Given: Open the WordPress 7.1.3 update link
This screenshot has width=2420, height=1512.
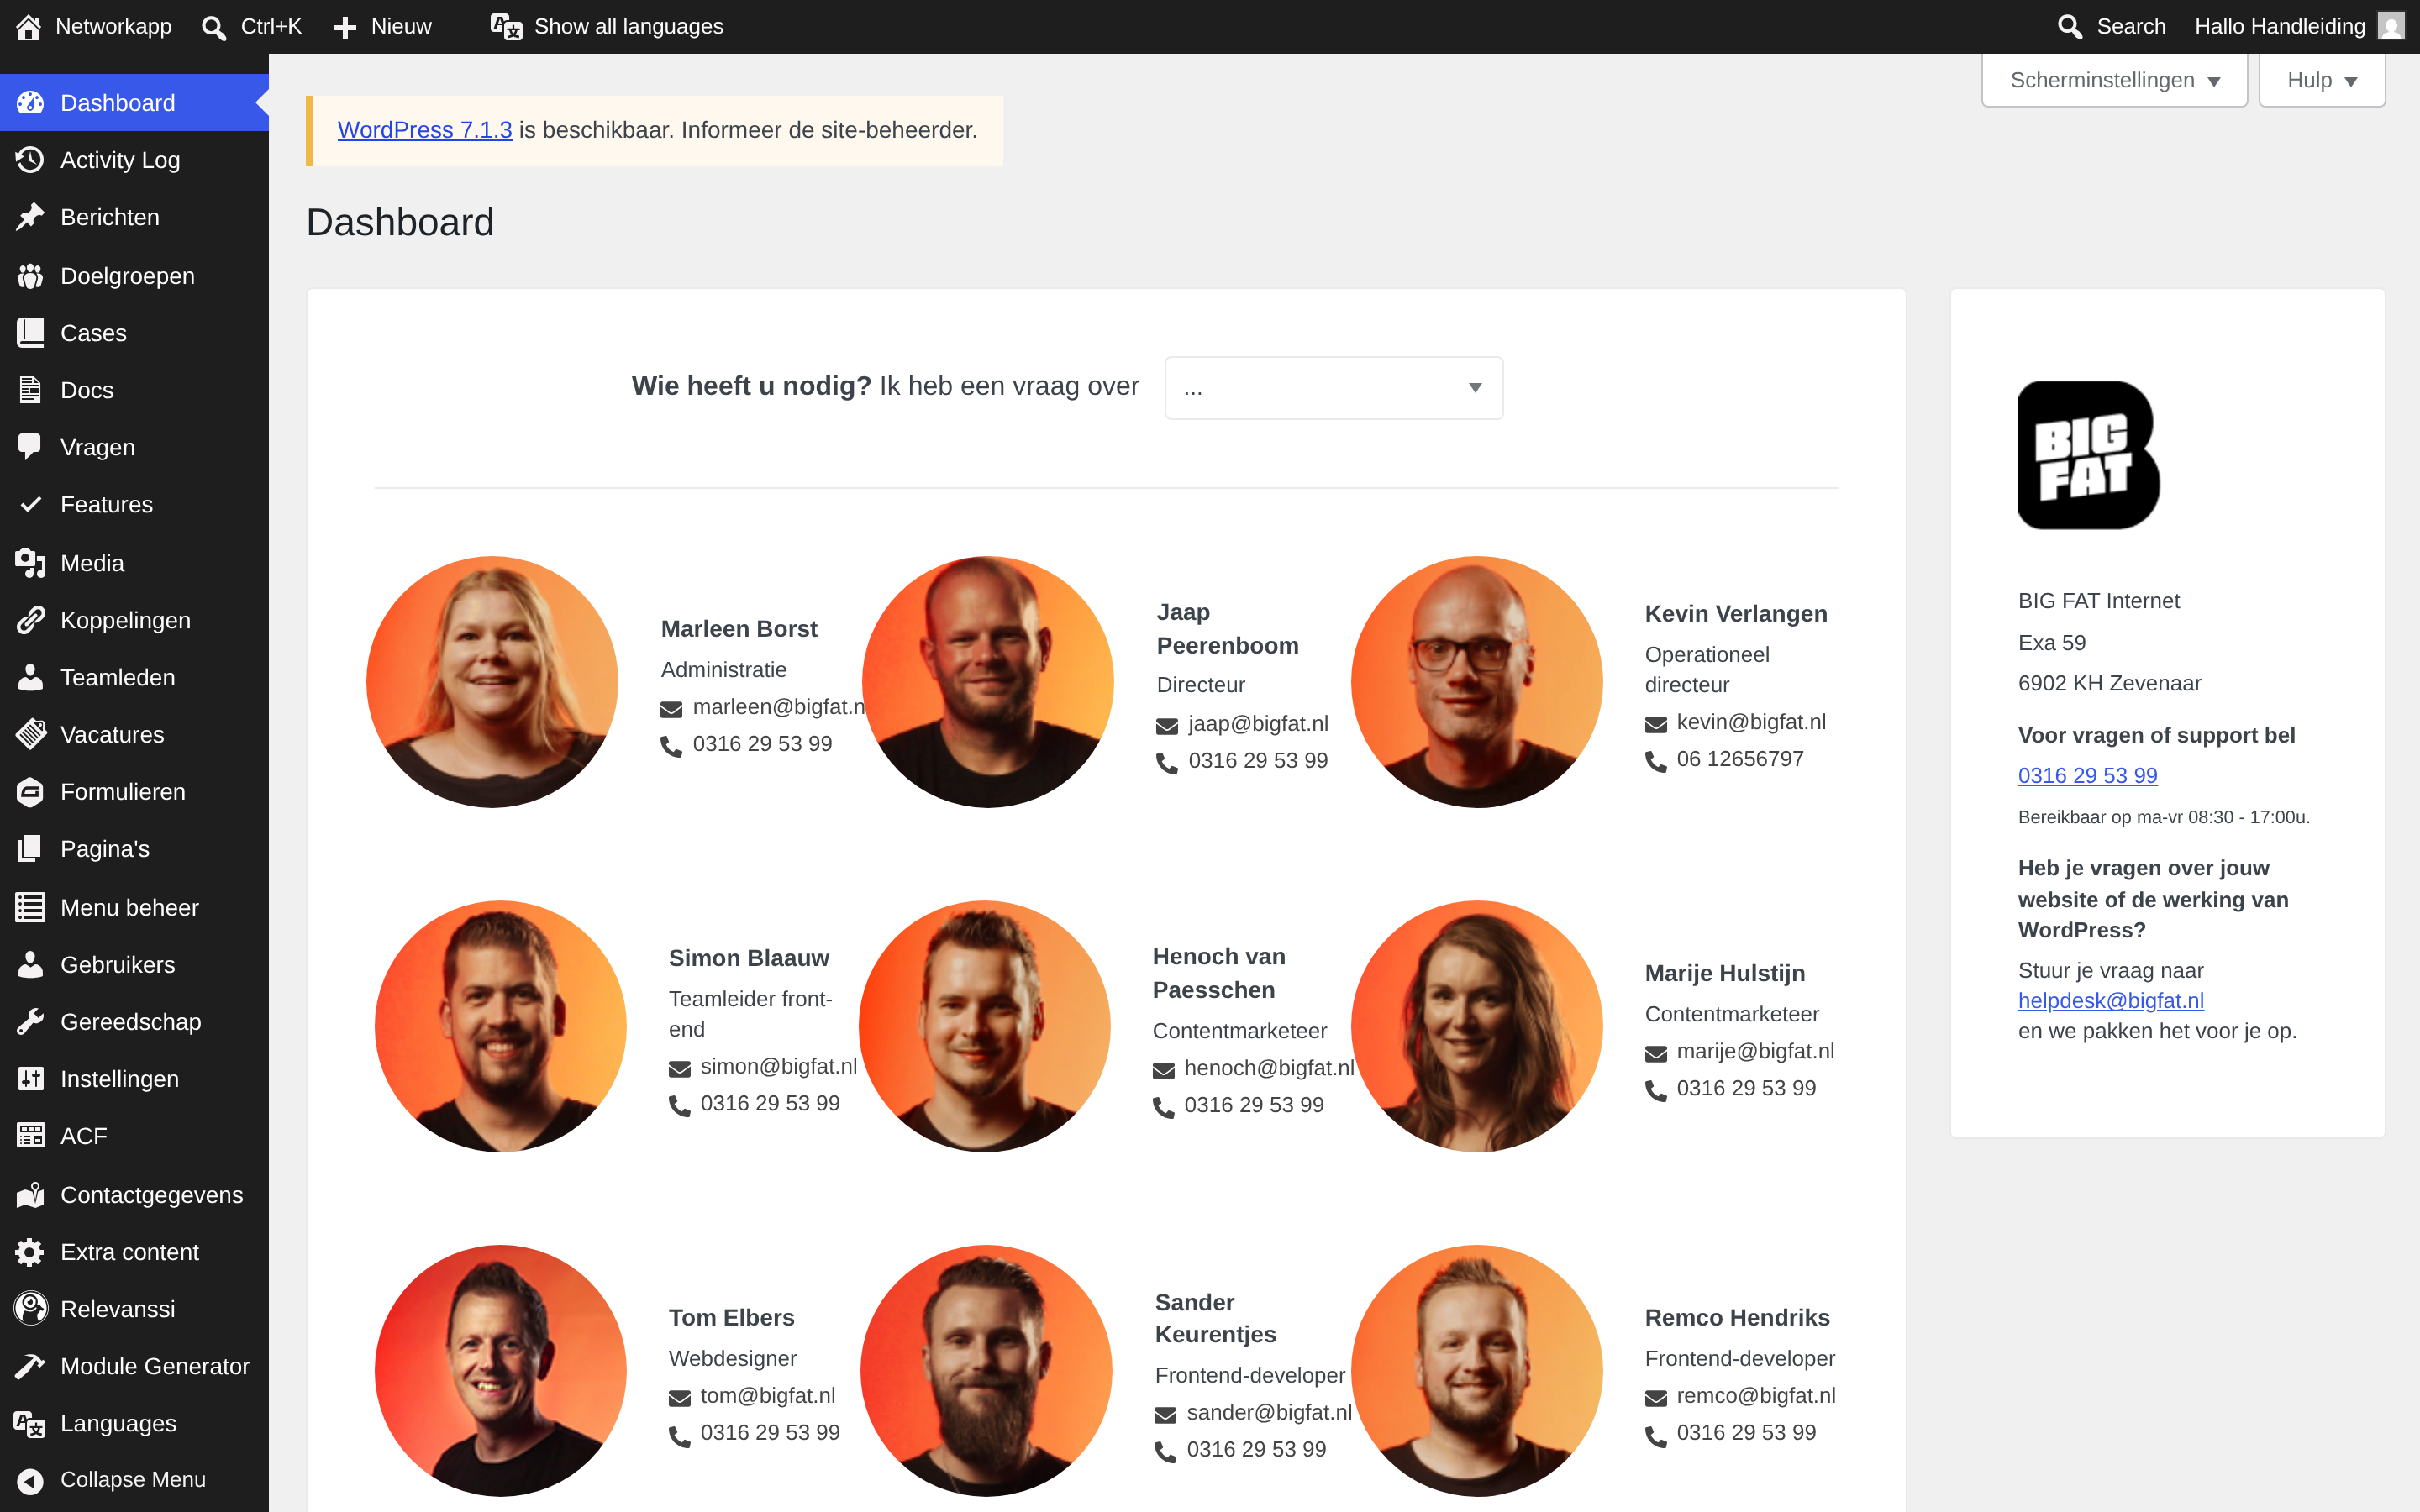Looking at the screenshot, I should 425,130.
